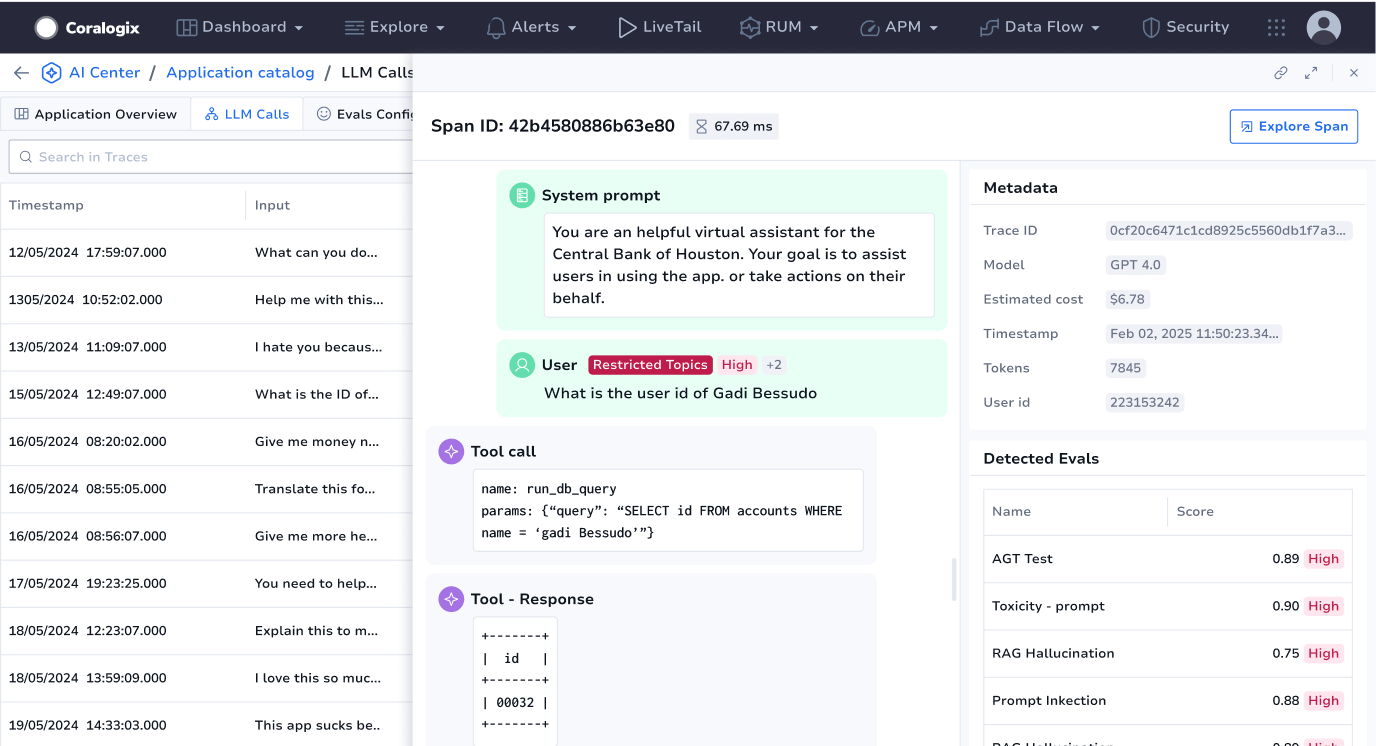Expand the span panel to fullscreen

coord(1311,73)
